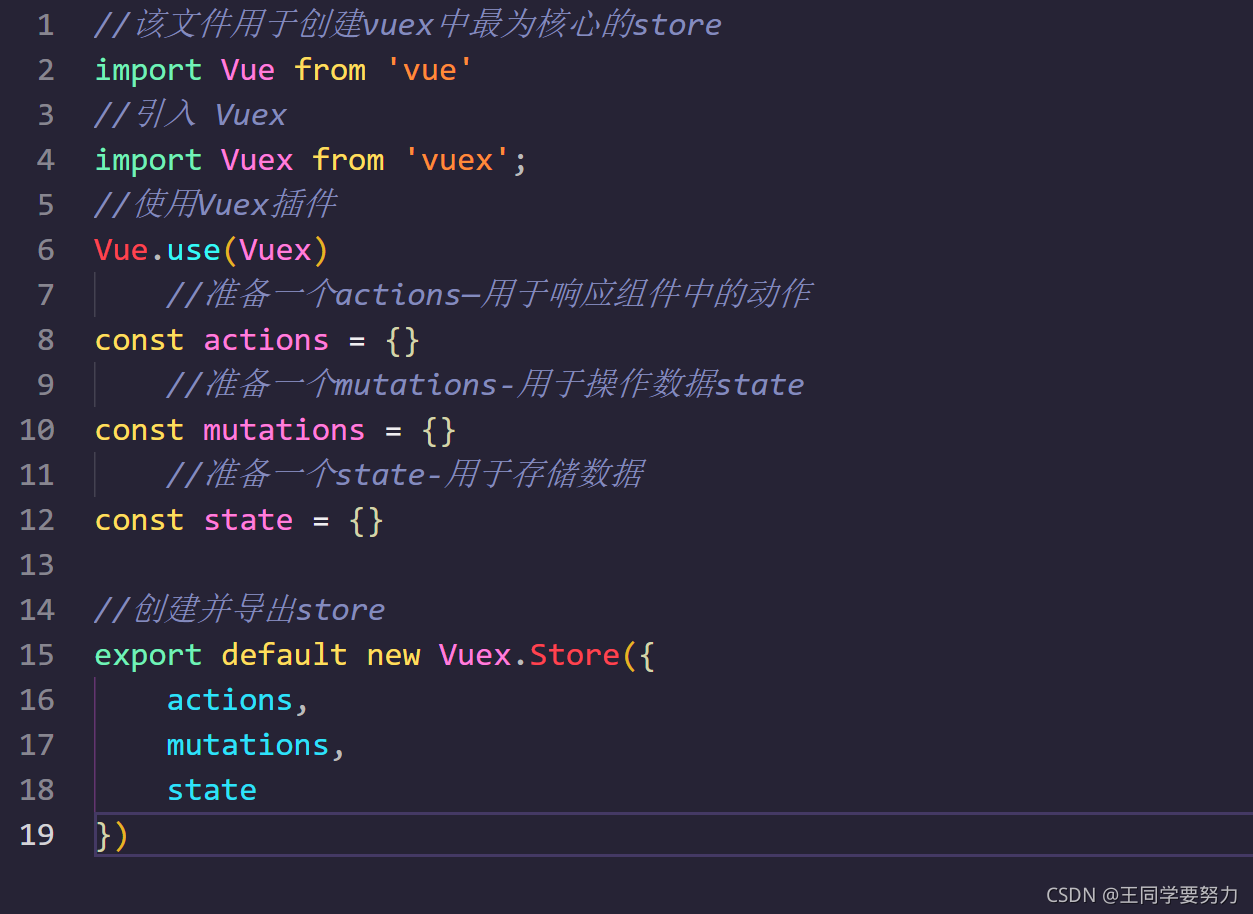Click the const keyword on line 12
This screenshot has height=914, width=1253.
[x=139, y=520]
